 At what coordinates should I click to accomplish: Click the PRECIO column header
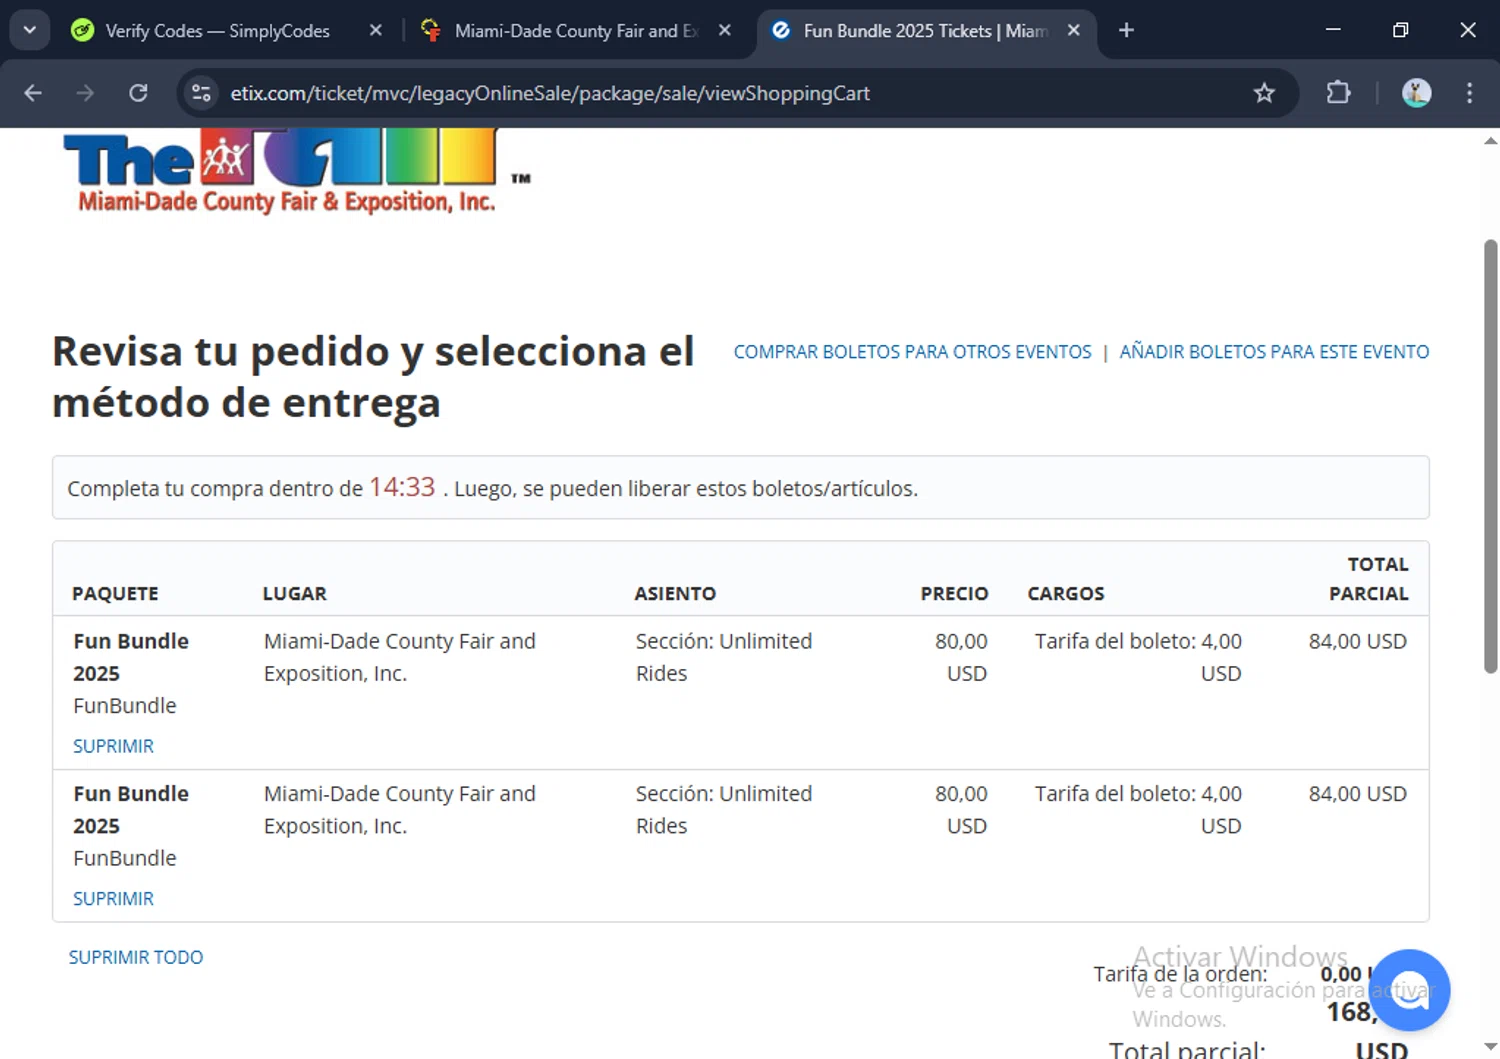point(954,593)
